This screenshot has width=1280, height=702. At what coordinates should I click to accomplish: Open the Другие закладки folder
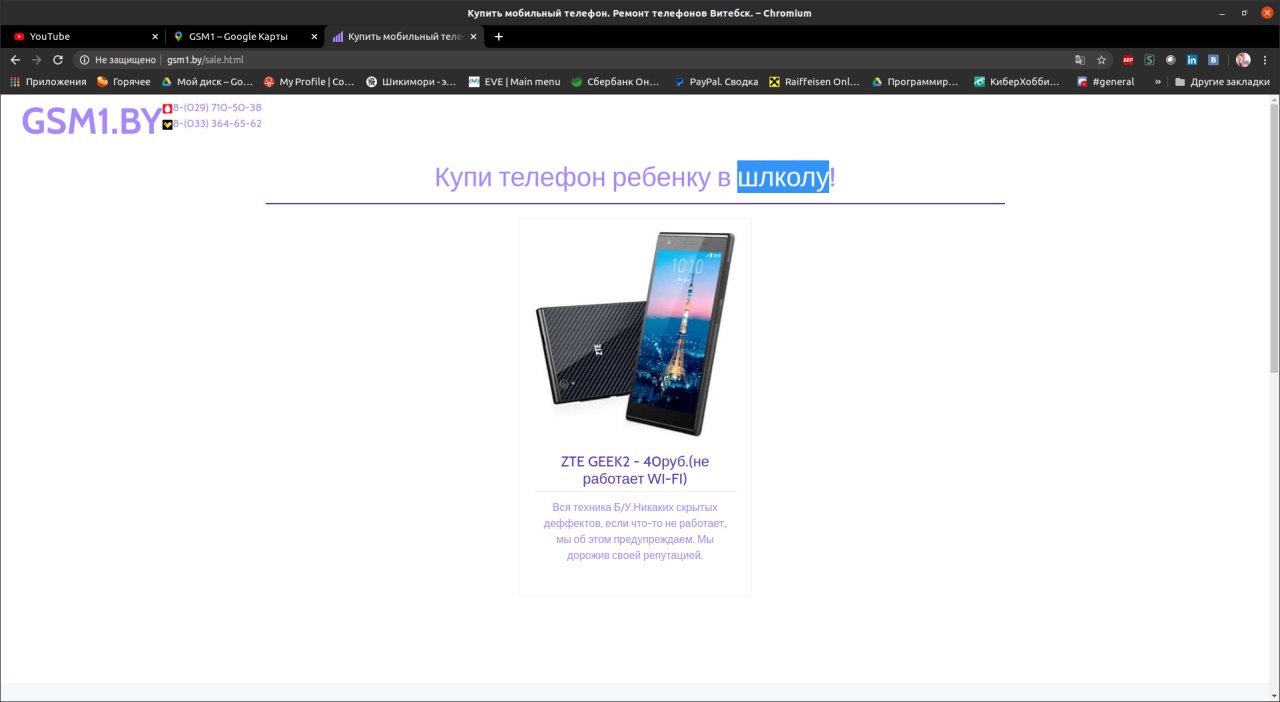(1222, 82)
